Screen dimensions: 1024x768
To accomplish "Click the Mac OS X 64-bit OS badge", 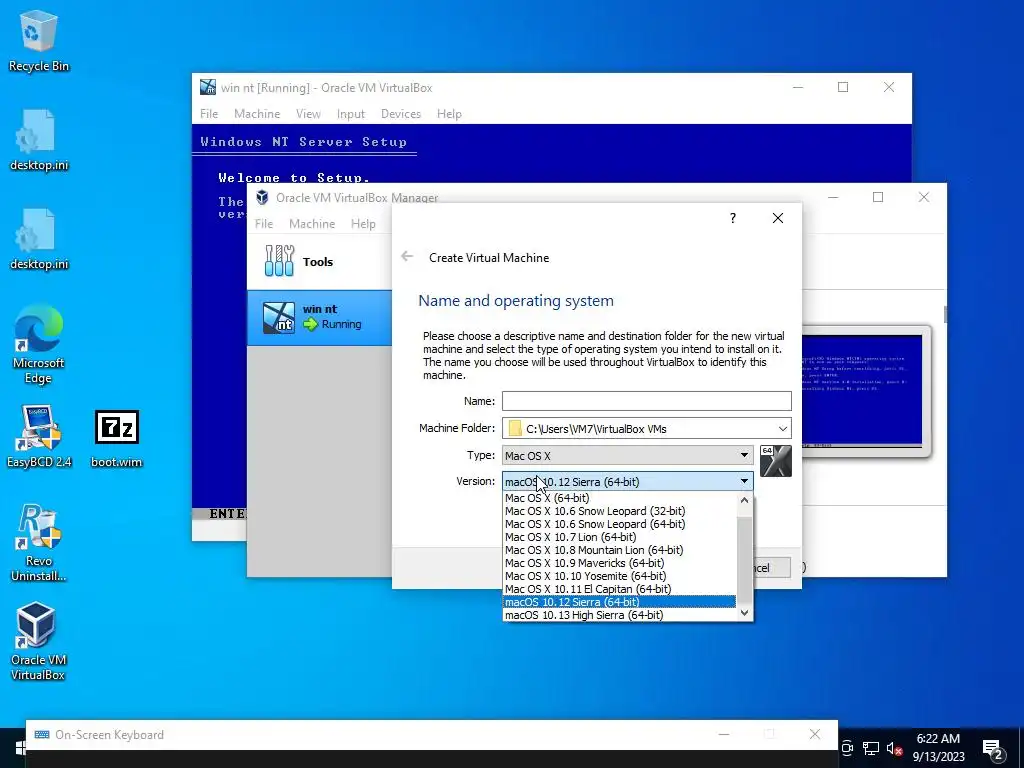I will [x=776, y=461].
